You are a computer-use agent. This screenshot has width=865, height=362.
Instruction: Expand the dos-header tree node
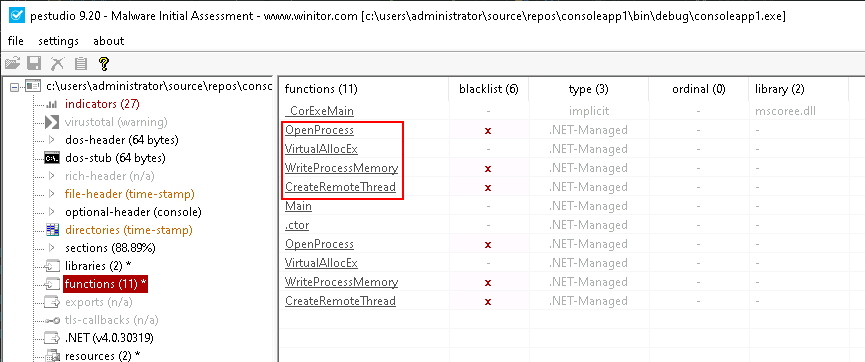(x=52, y=140)
